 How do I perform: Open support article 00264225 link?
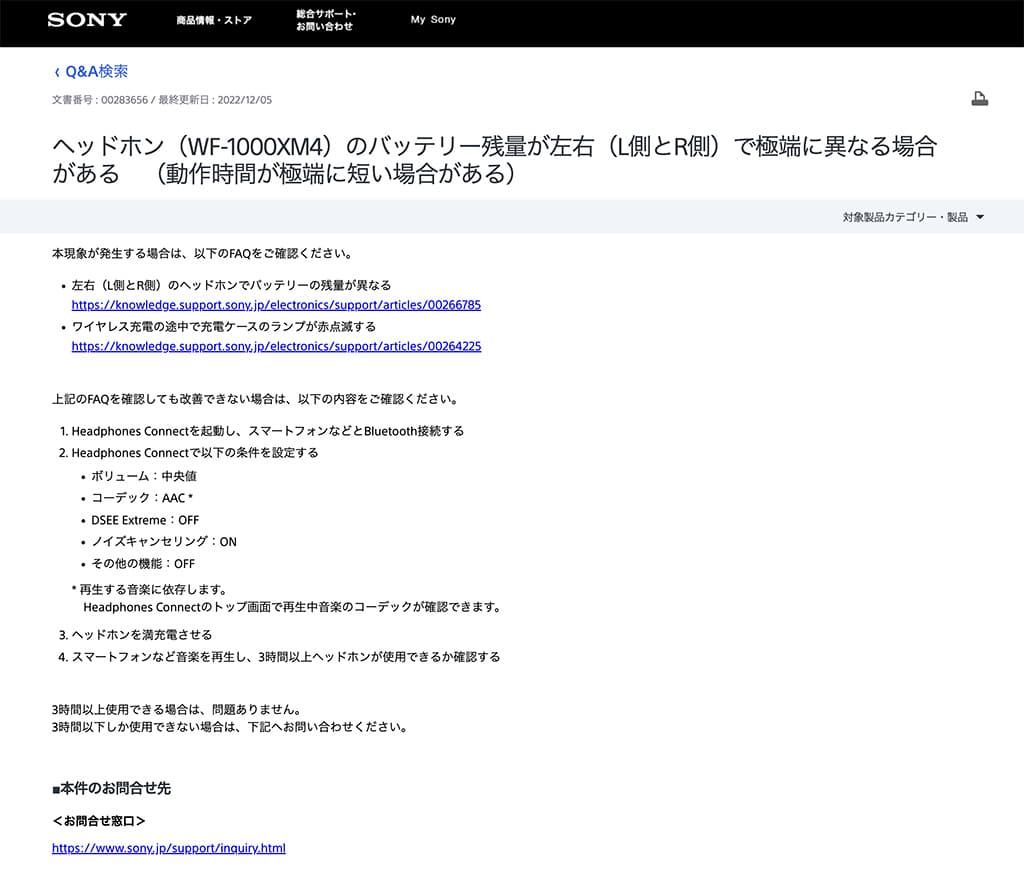pos(276,346)
